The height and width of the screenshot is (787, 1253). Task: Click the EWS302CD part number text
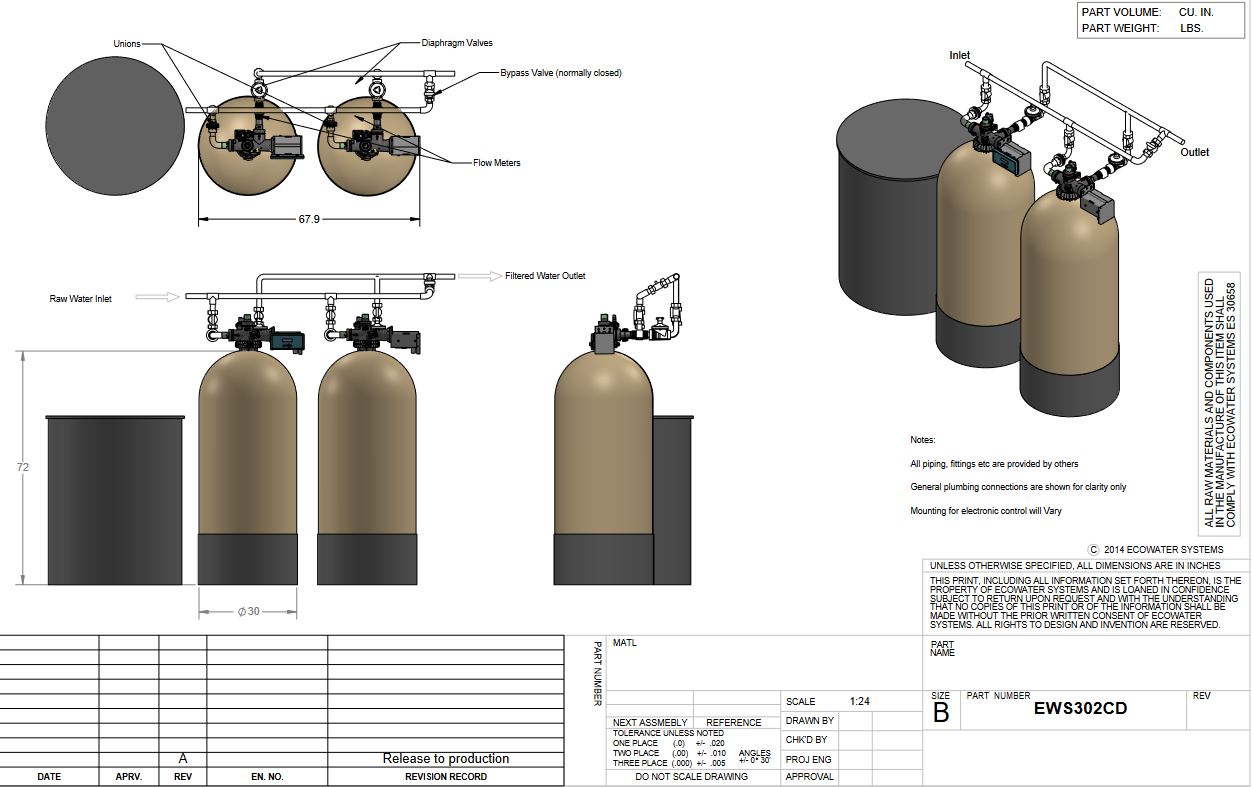point(1080,708)
